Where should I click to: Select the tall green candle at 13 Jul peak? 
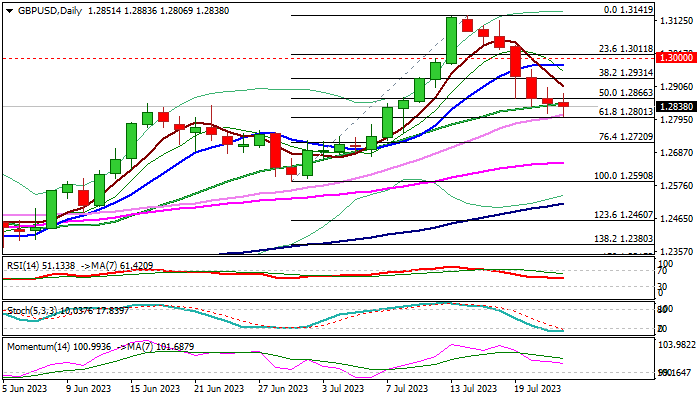[451, 40]
